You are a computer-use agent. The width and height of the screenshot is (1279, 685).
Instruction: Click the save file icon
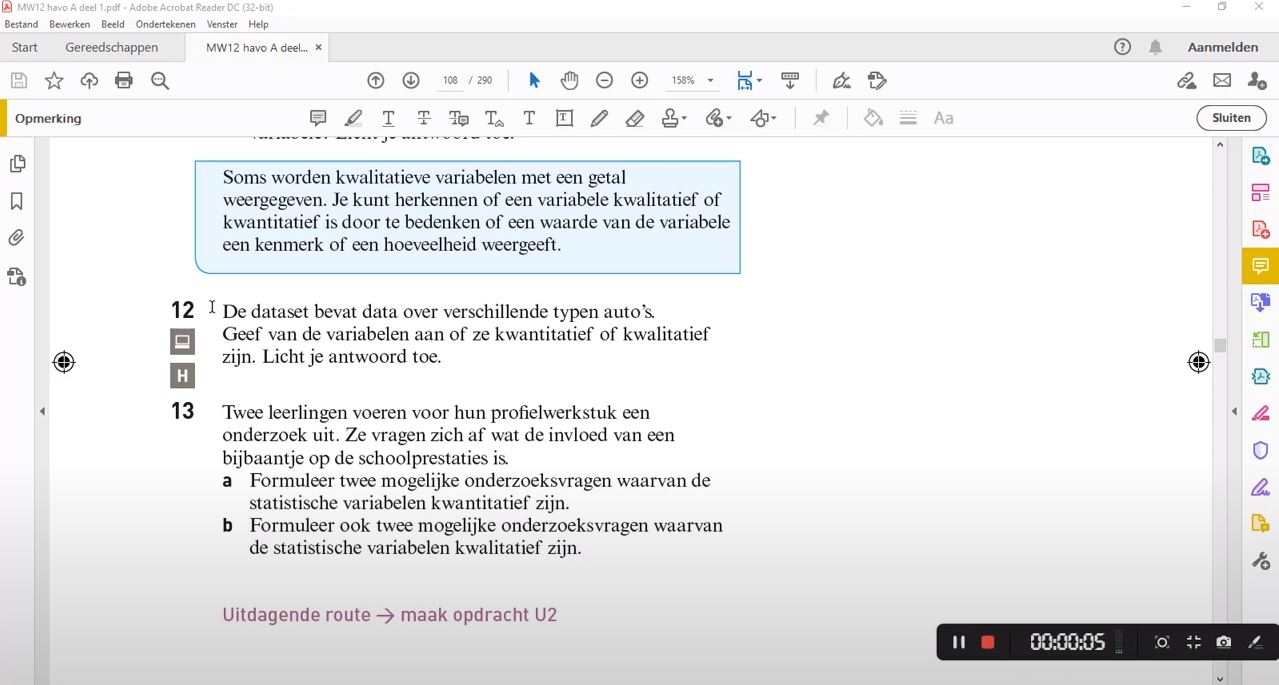[x=19, y=81]
